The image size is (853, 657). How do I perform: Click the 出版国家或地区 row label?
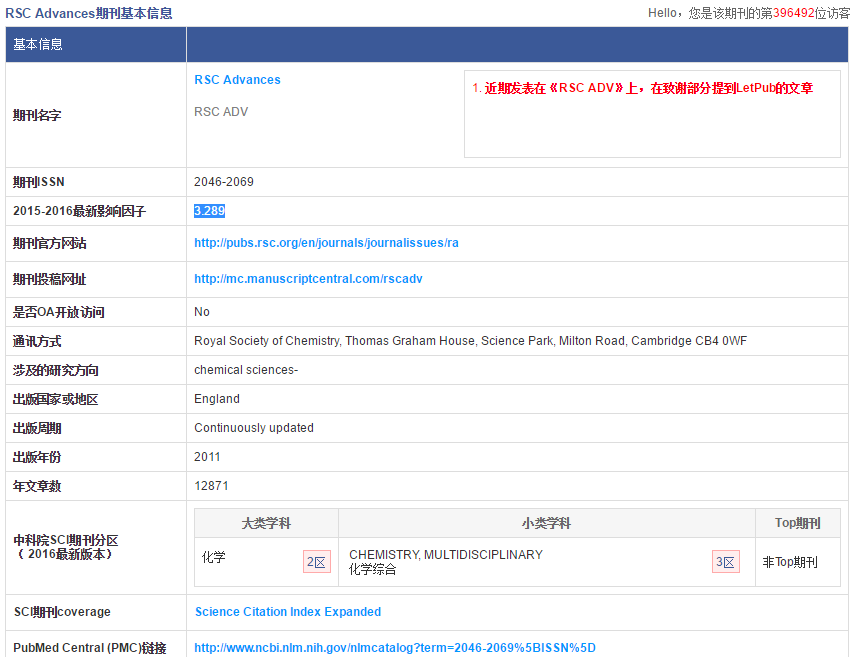[55, 399]
